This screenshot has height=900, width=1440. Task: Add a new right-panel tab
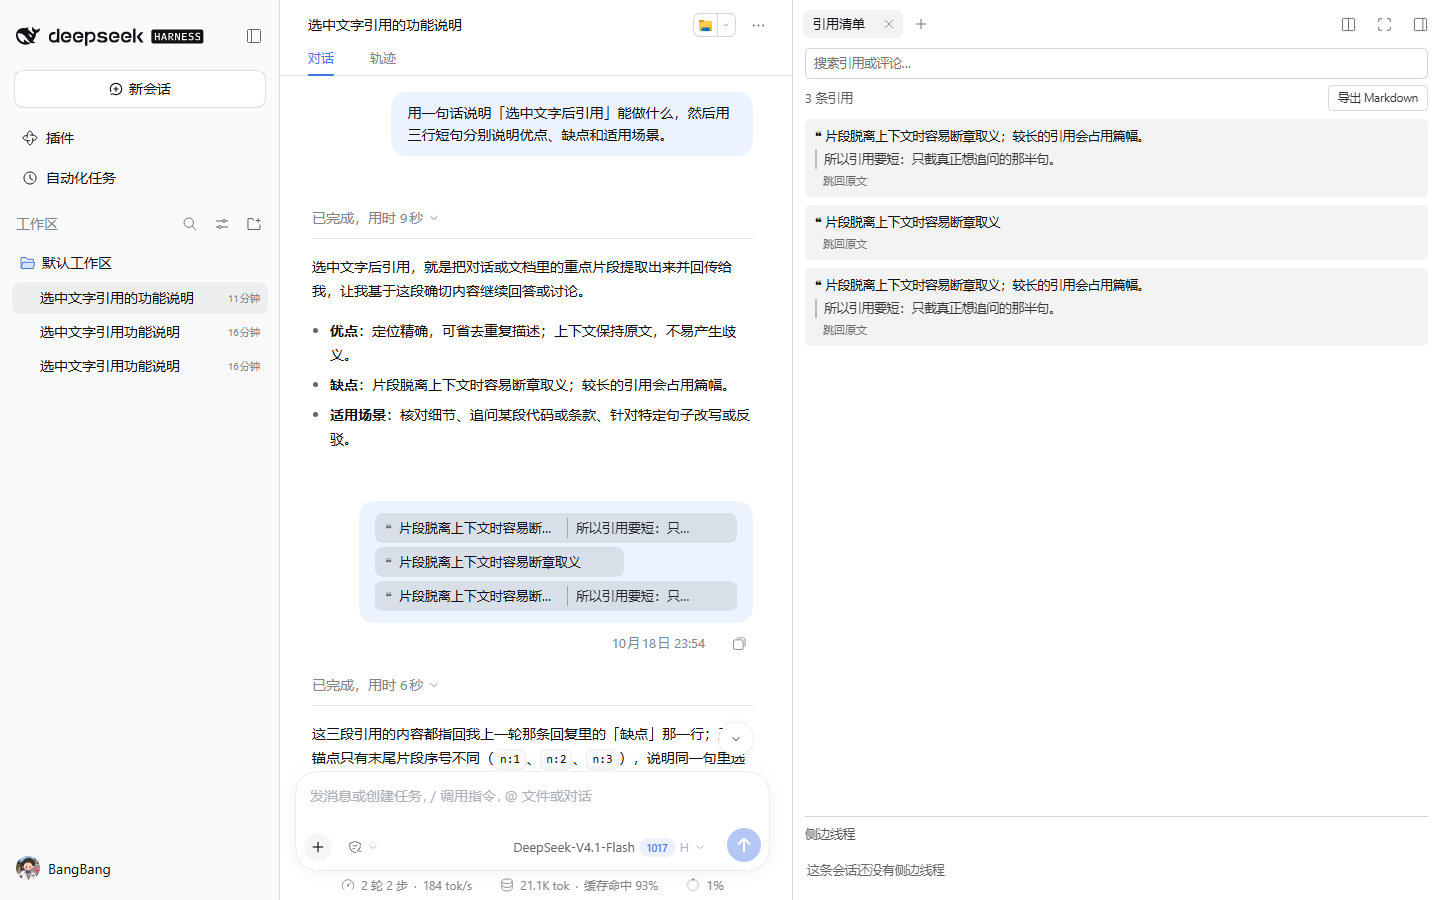pyautogui.click(x=921, y=24)
